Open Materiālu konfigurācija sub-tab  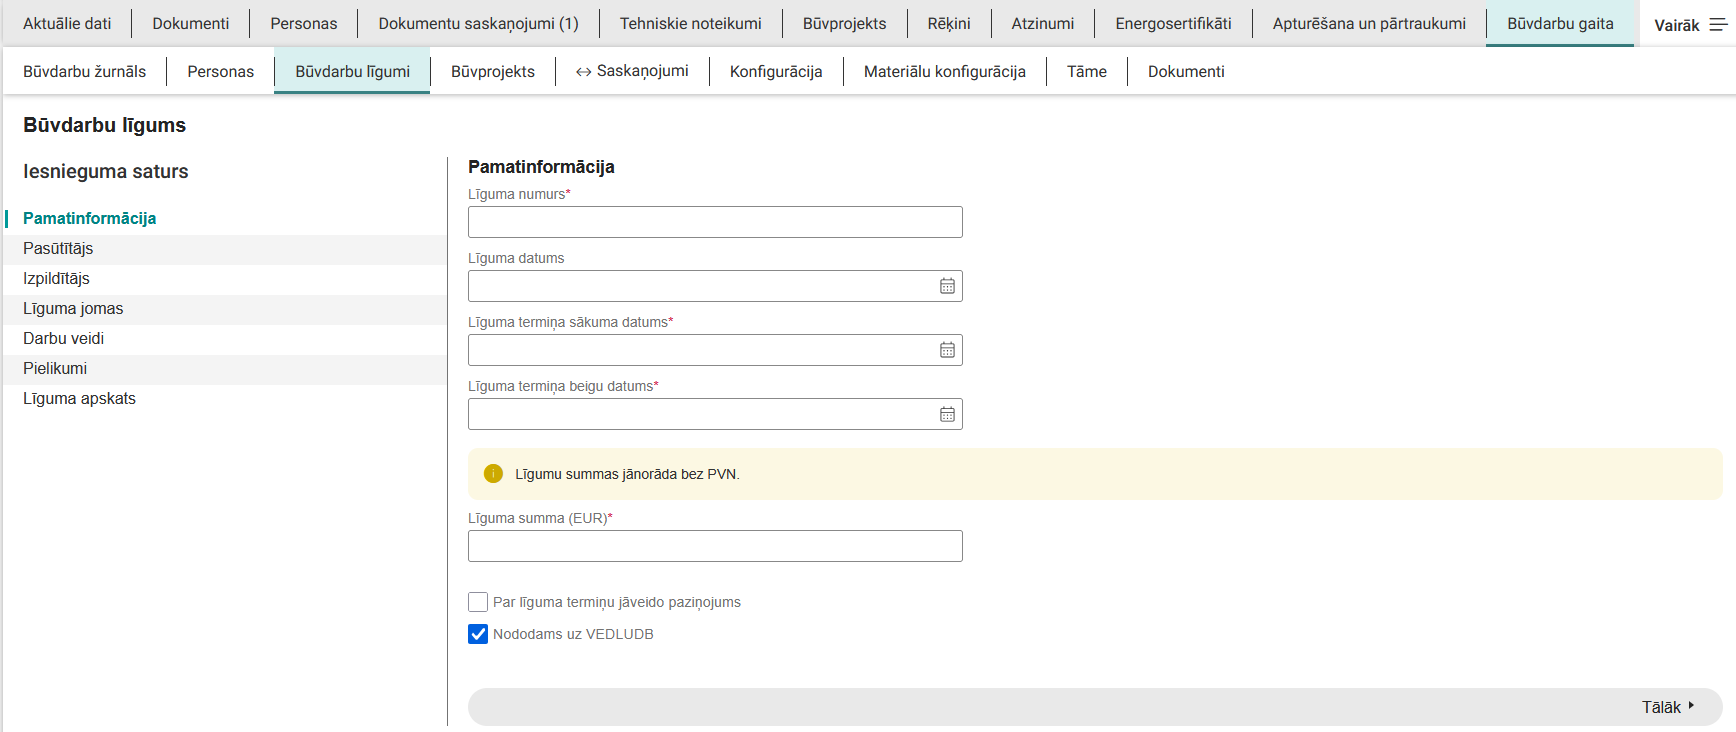tap(945, 71)
